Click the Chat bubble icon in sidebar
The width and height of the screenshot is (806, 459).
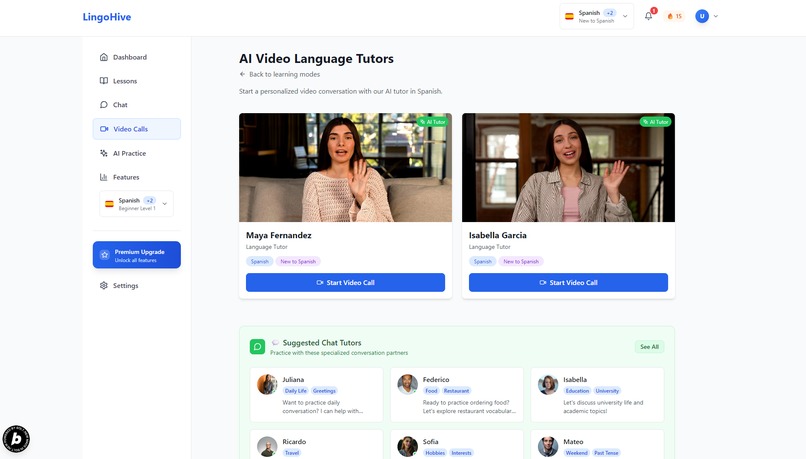pyautogui.click(x=104, y=105)
